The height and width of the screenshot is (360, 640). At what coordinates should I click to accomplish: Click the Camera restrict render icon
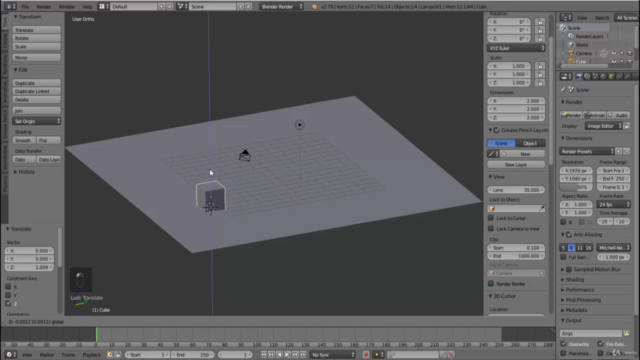[x=630, y=53]
